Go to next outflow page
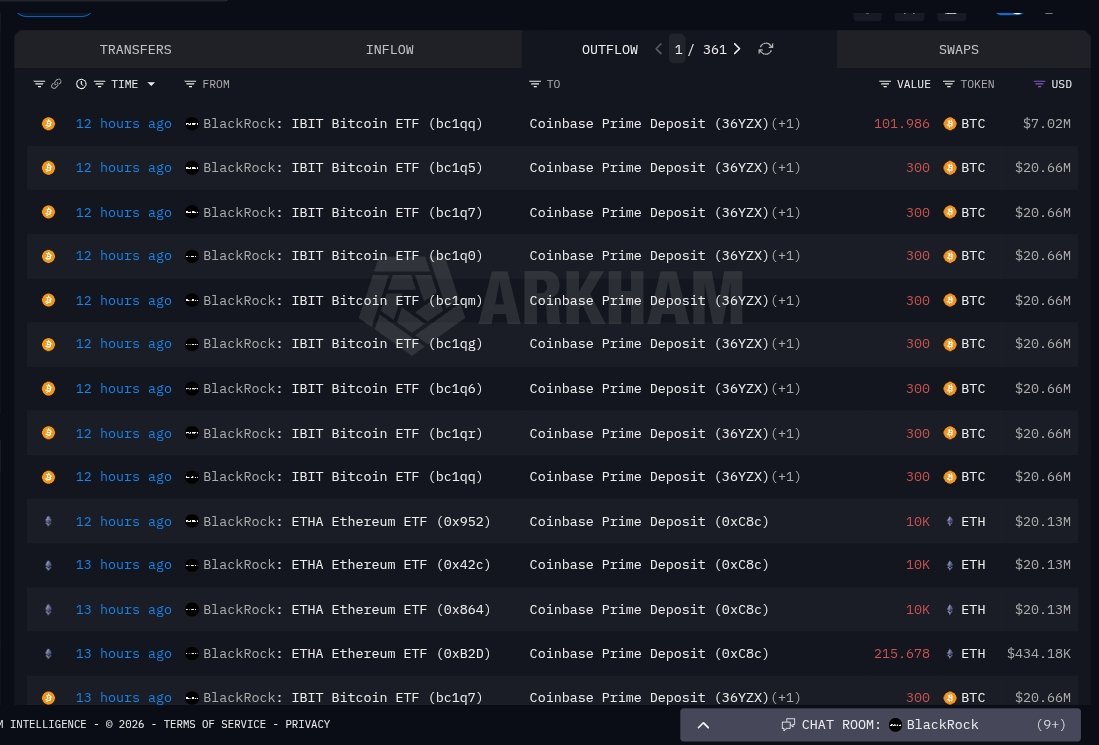Viewport: 1099px width, 745px height. click(737, 49)
